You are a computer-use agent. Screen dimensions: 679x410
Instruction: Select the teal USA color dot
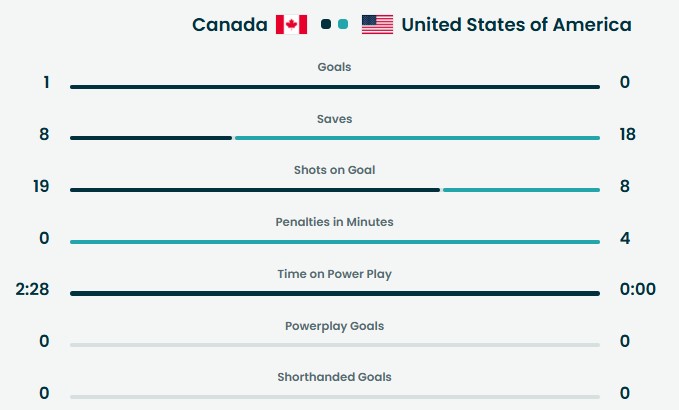(343, 24)
